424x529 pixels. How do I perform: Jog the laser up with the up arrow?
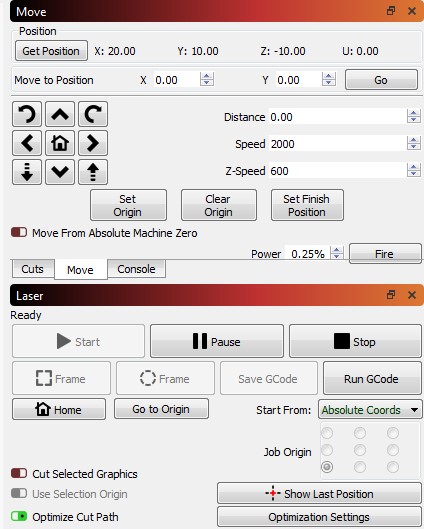click(60, 114)
